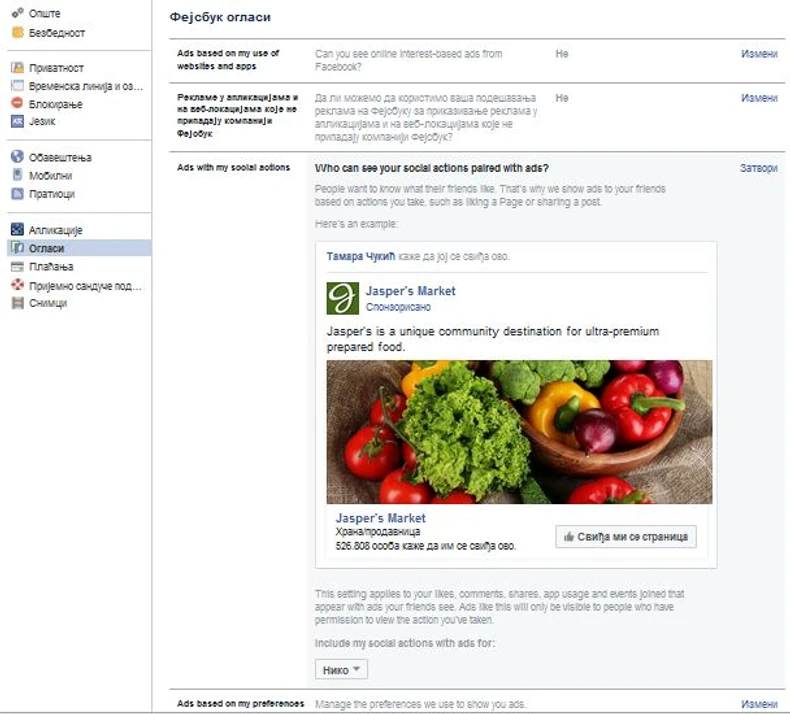This screenshot has height=714, width=790.
Task: Click the Плаћања card icon
Action: (x=18, y=266)
